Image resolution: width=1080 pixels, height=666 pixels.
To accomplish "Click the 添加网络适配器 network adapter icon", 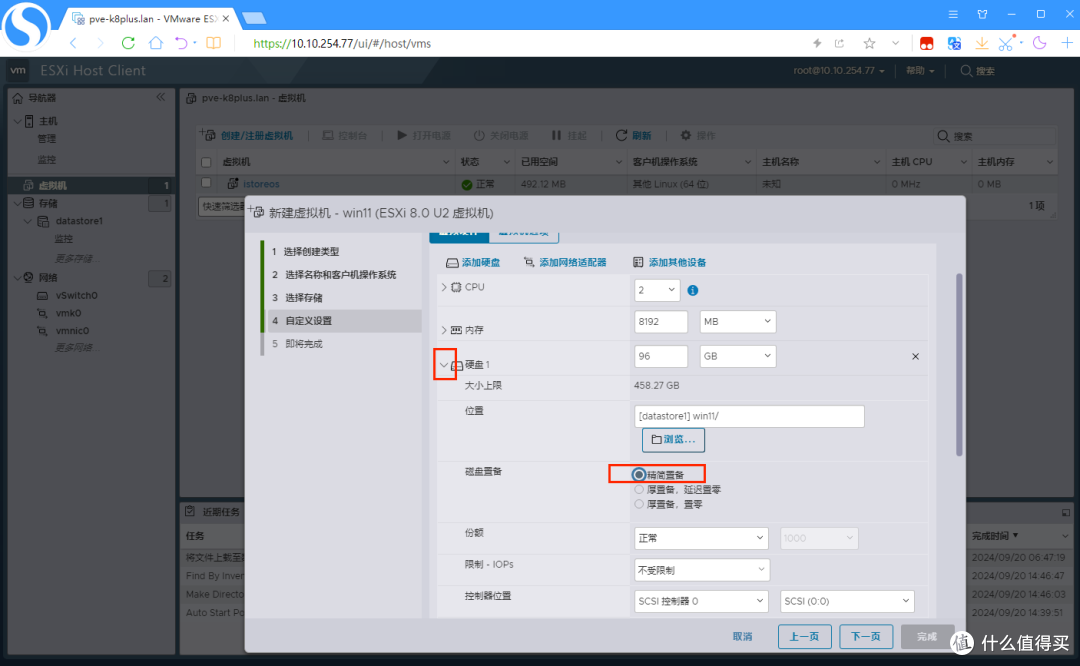I will [x=529, y=262].
